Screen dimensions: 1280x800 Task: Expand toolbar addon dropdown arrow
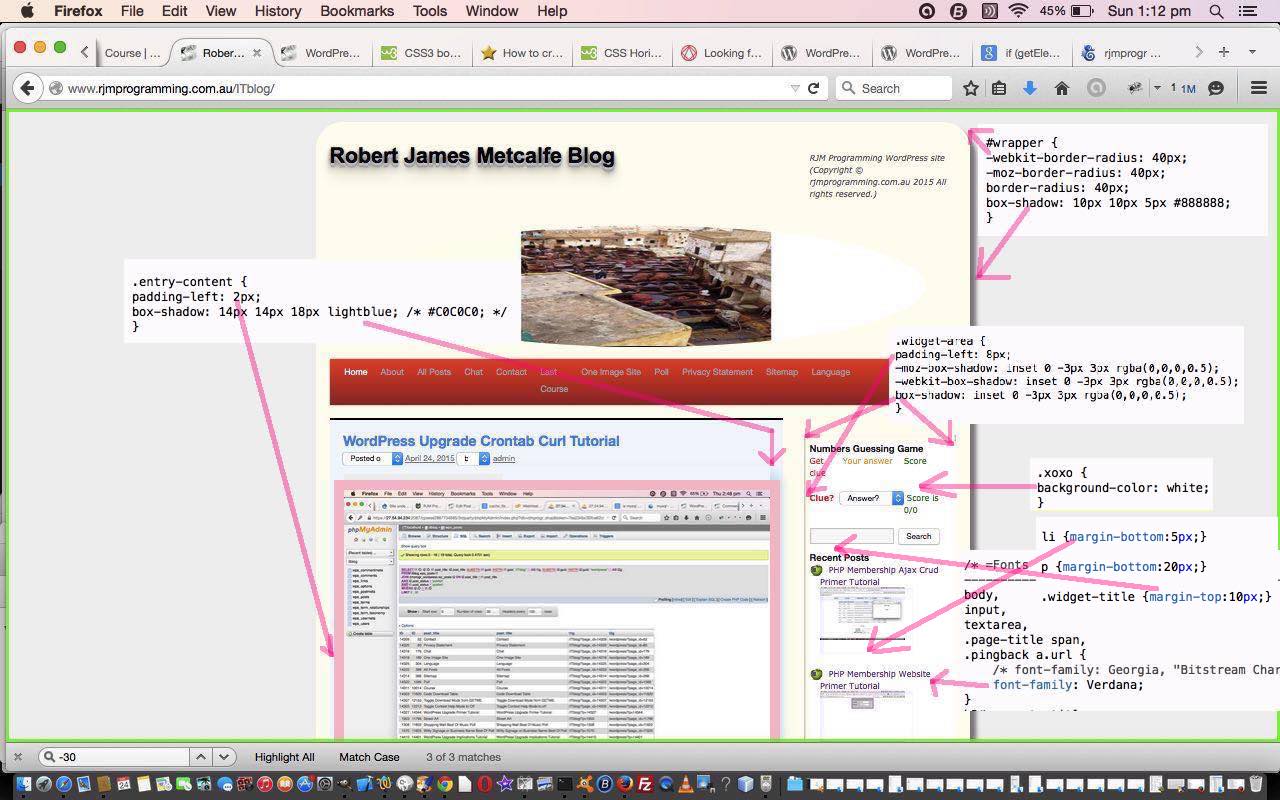[x=1157, y=88]
